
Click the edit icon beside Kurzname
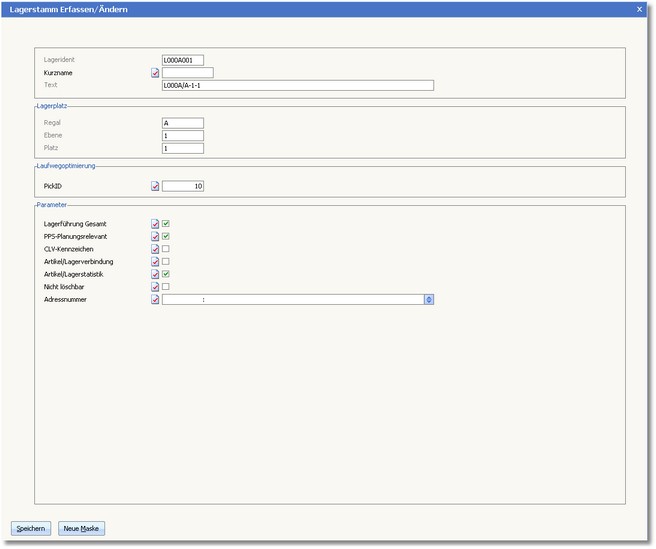[155, 73]
